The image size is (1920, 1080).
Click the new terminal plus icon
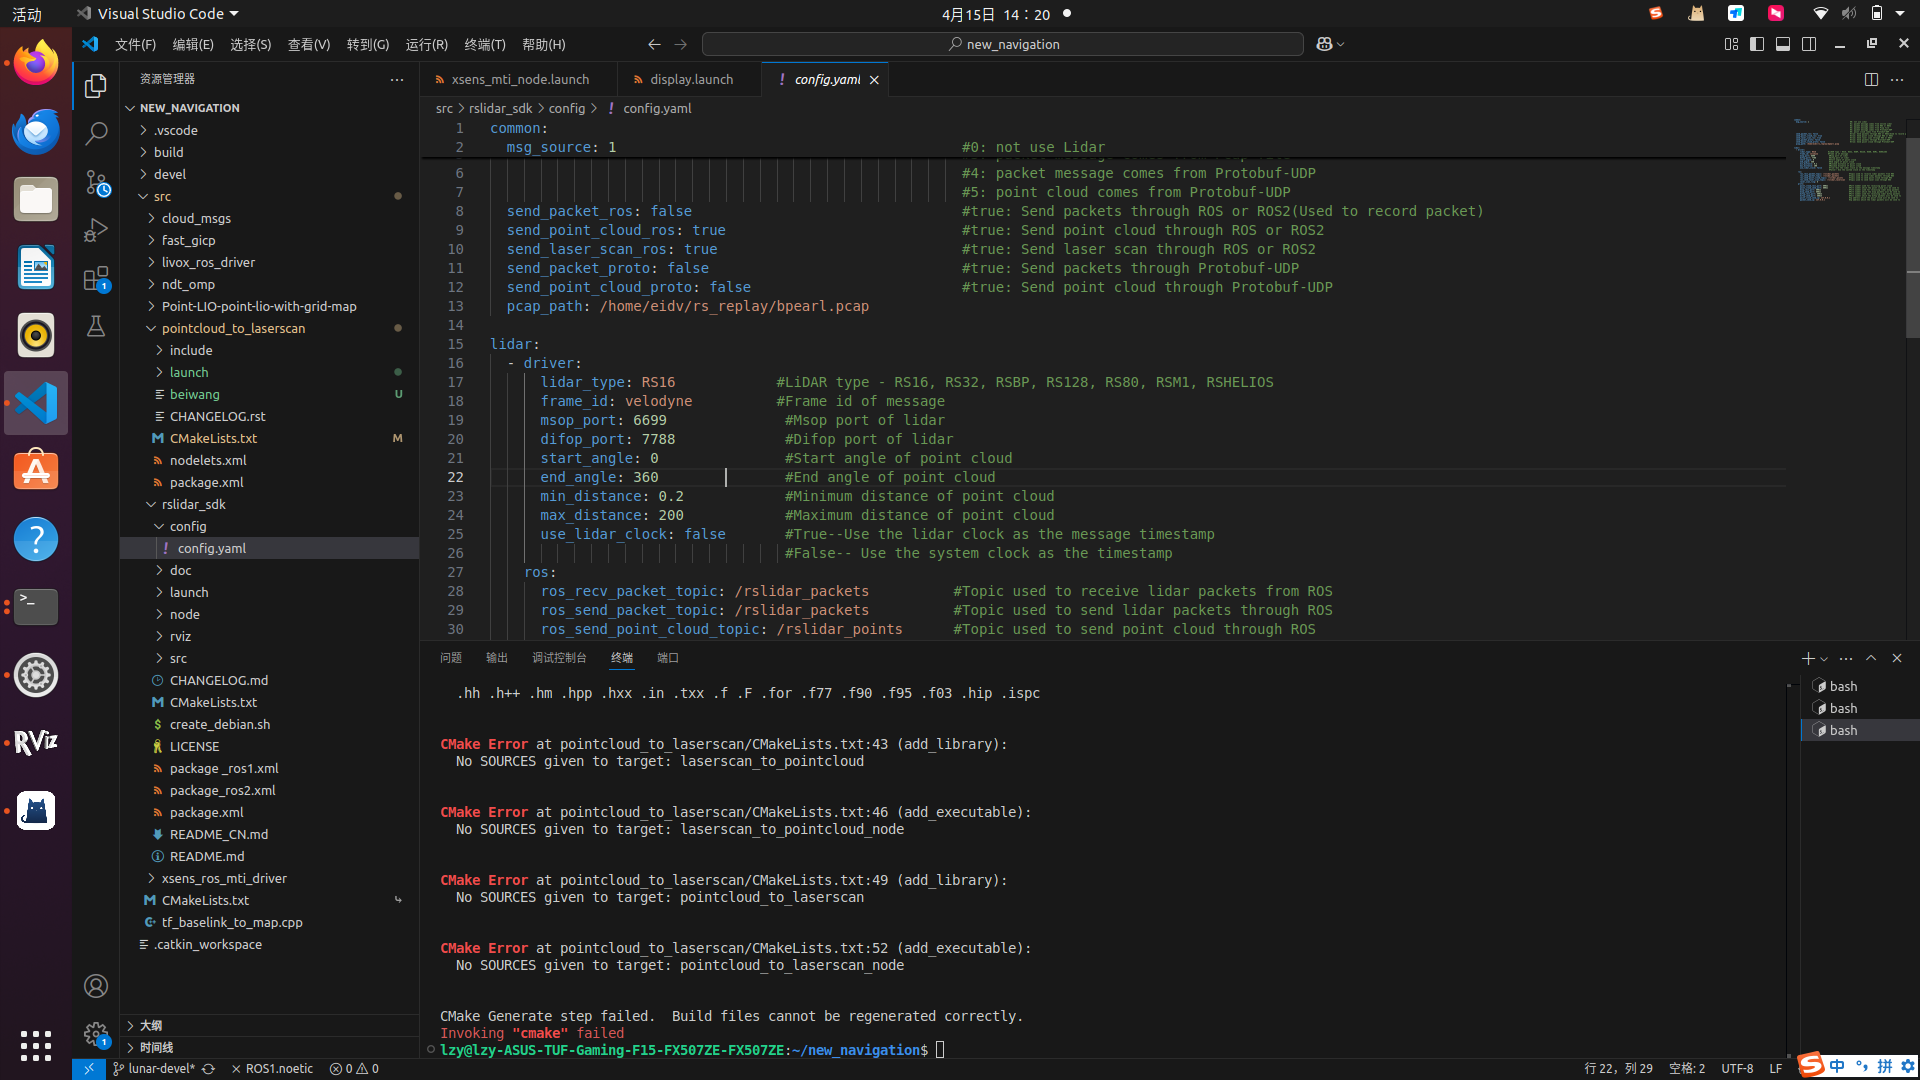coord(1807,658)
